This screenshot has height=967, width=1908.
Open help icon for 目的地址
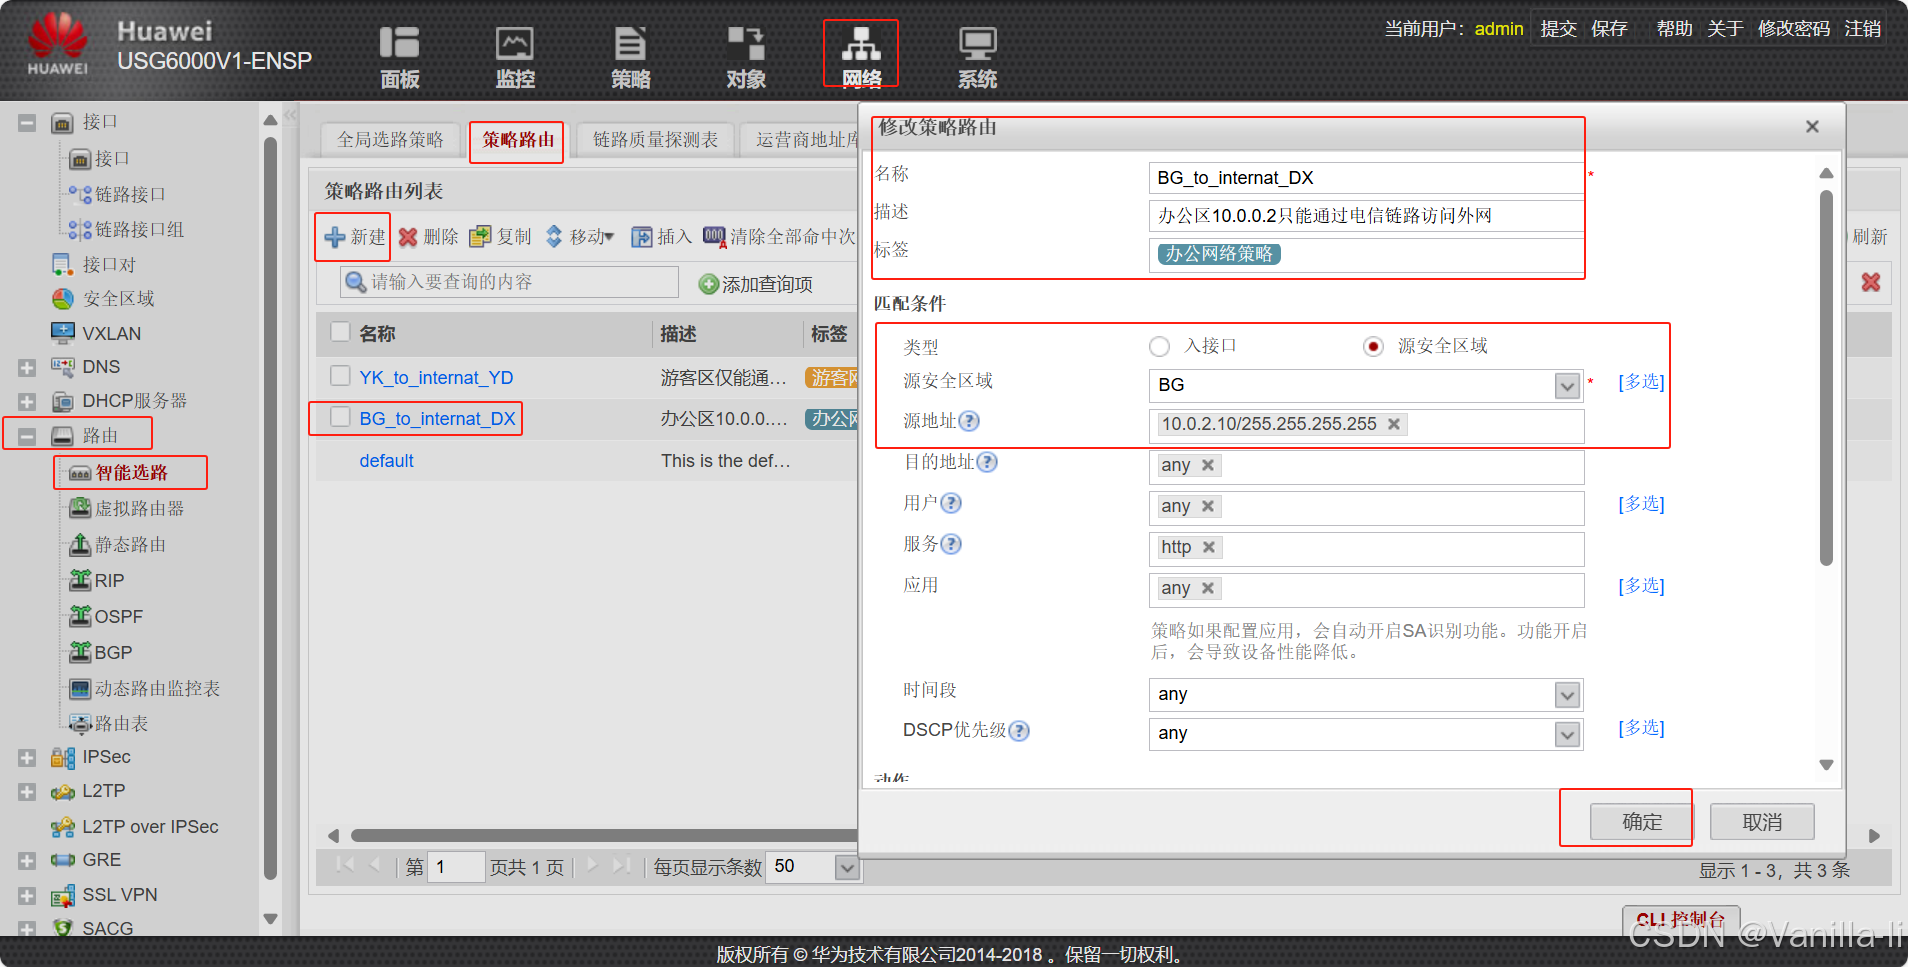(x=987, y=462)
